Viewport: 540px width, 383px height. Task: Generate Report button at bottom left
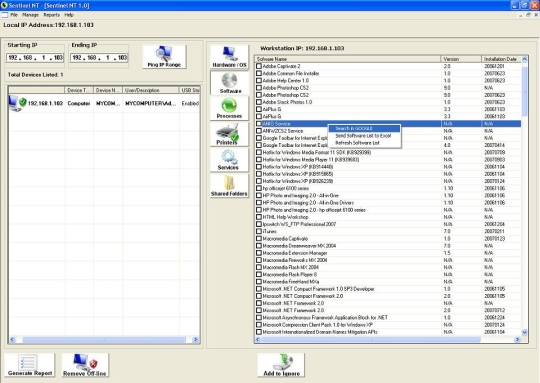pos(30,365)
